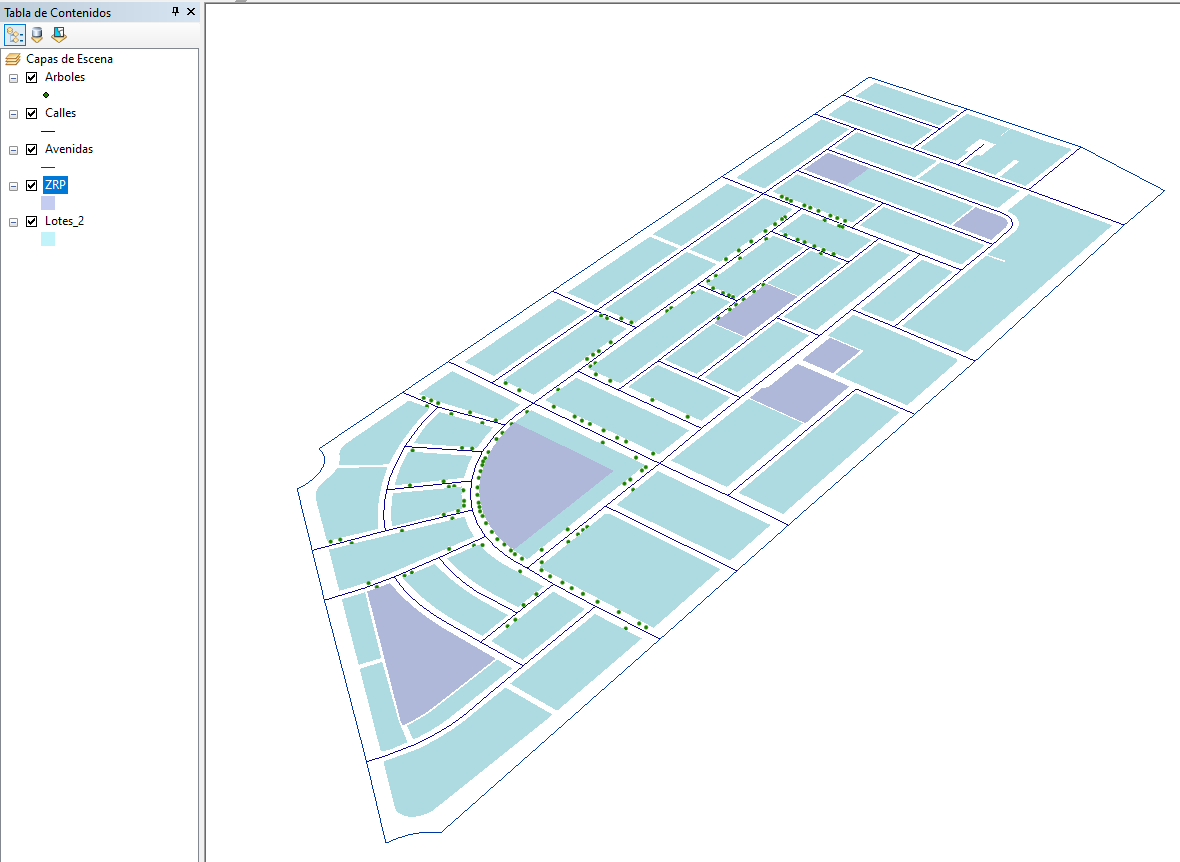Click the Capas de Escena layers icon
This screenshot has height=862, width=1180.
click(x=13, y=59)
